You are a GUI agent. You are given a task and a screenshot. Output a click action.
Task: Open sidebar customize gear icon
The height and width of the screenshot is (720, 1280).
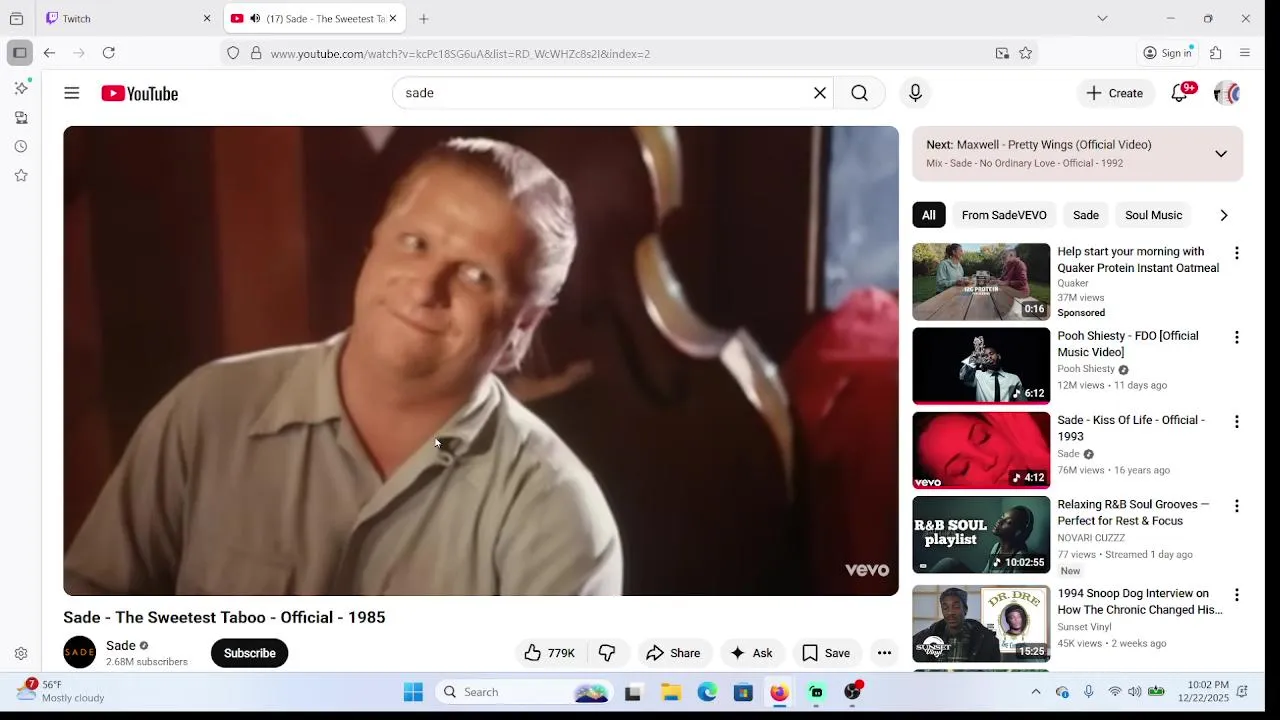pos(21,653)
